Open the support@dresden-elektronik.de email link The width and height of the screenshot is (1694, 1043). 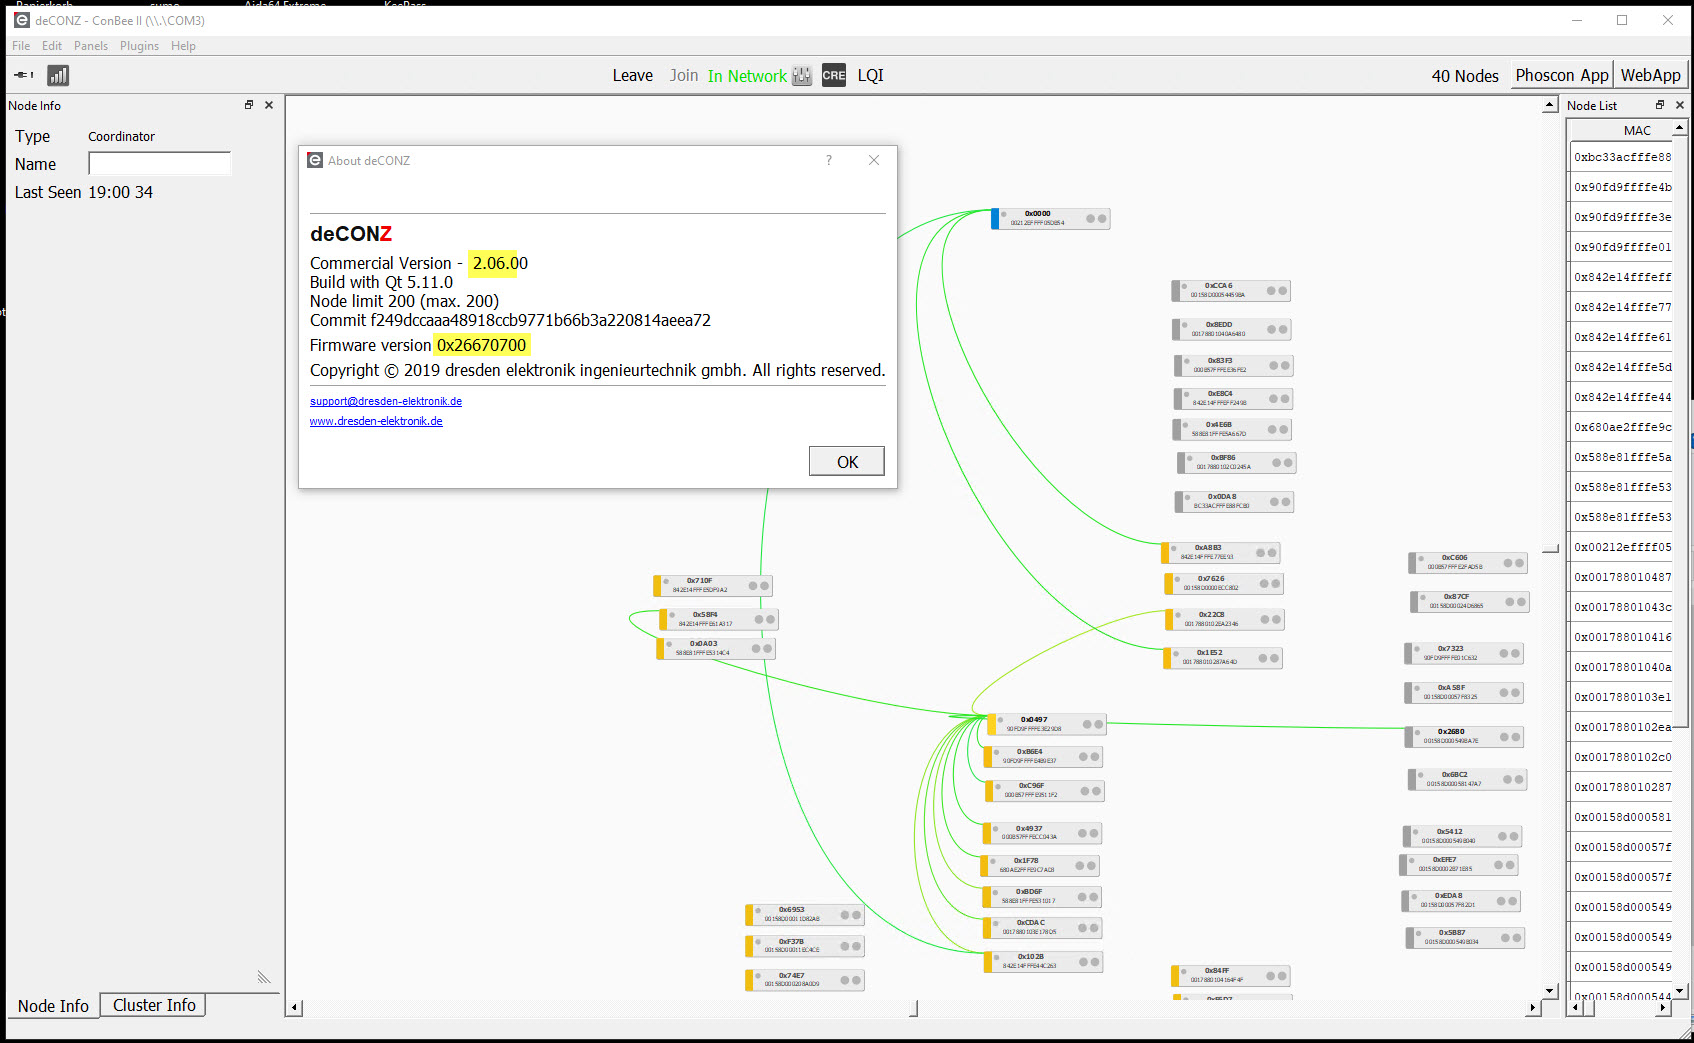(385, 400)
